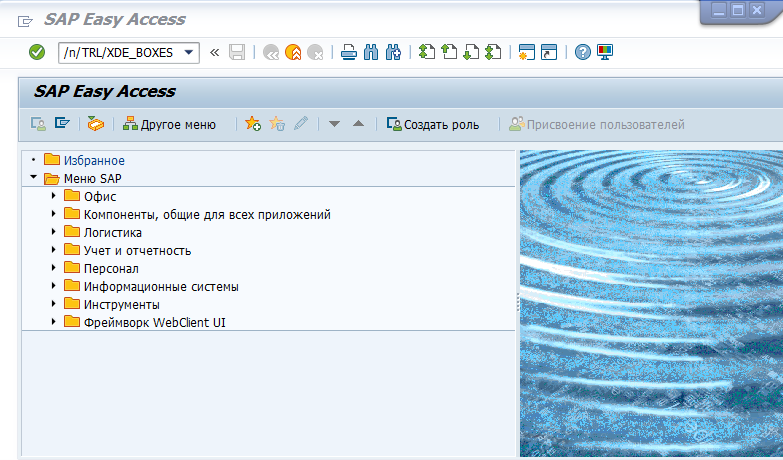Click the Find binoculars icon
The height and width of the screenshot is (460, 783).
click(x=371, y=52)
